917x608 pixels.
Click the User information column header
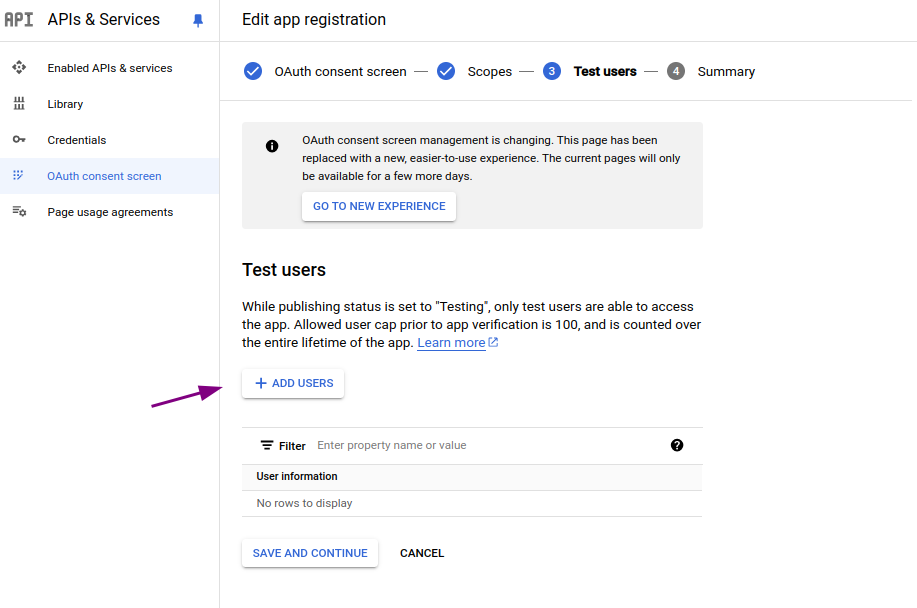click(x=297, y=477)
